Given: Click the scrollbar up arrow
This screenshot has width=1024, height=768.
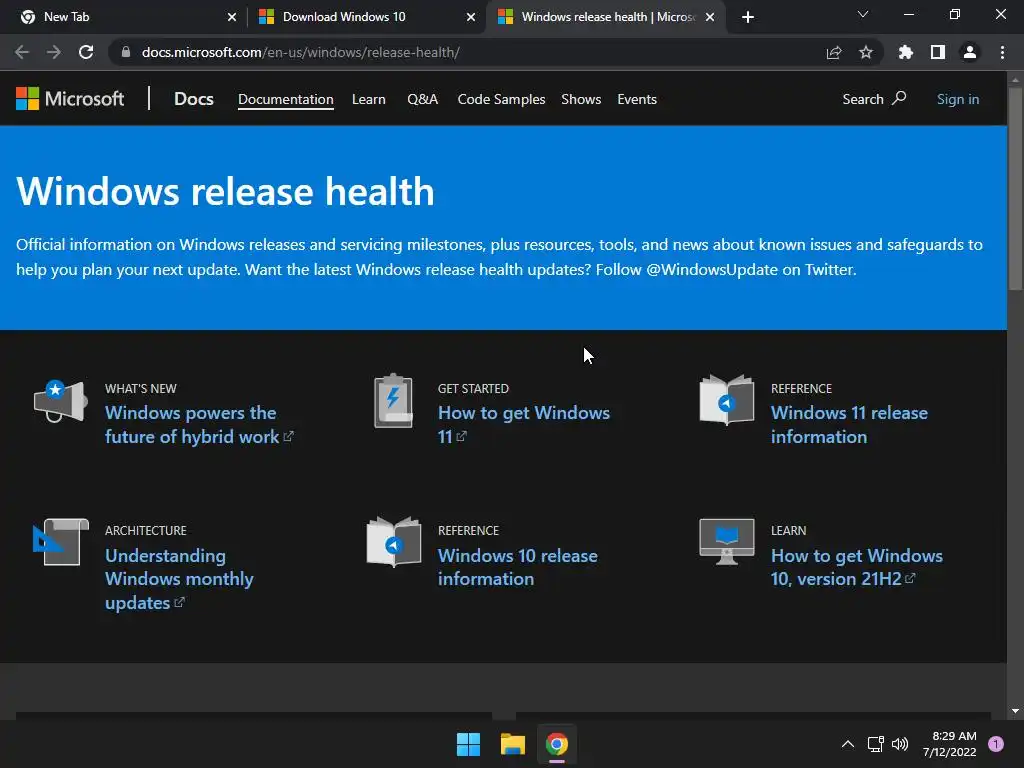Looking at the screenshot, I should [x=1015, y=80].
